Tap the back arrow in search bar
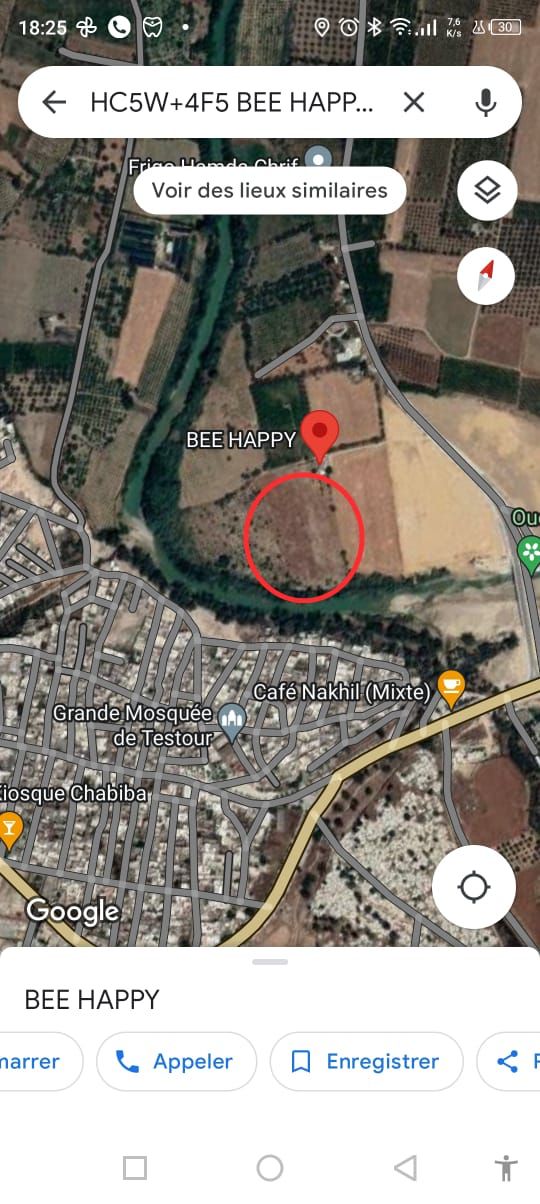Image resolution: width=540 pixels, height=1204 pixels. point(54,102)
